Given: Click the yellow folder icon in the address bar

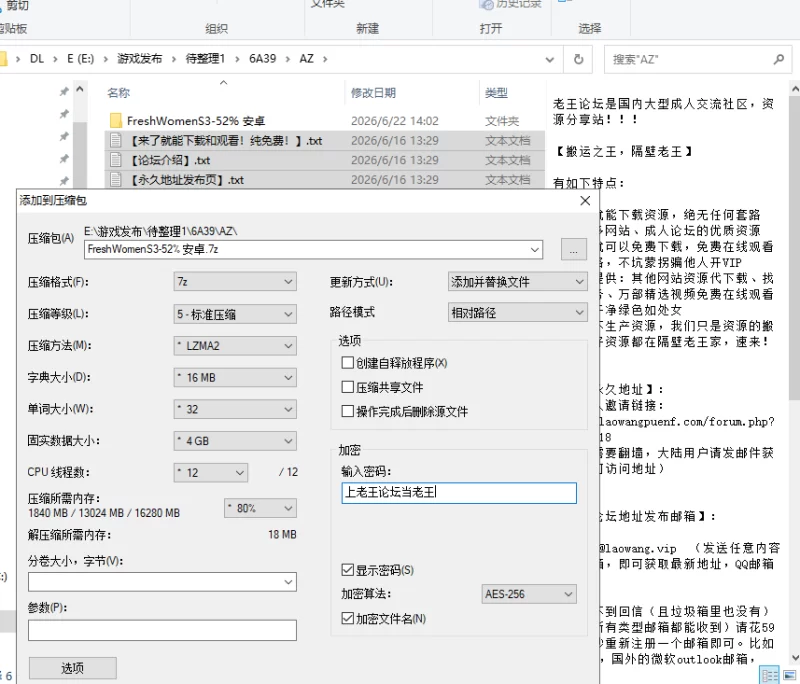Looking at the screenshot, I should pyautogui.click(x=3, y=59).
